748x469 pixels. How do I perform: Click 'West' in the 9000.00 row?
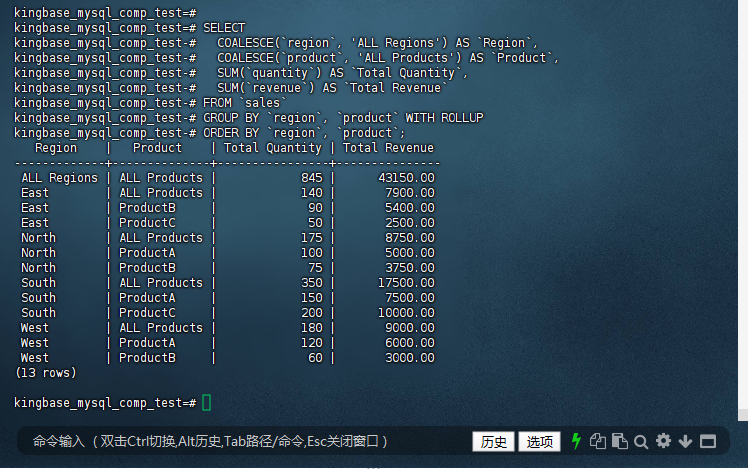coord(35,328)
